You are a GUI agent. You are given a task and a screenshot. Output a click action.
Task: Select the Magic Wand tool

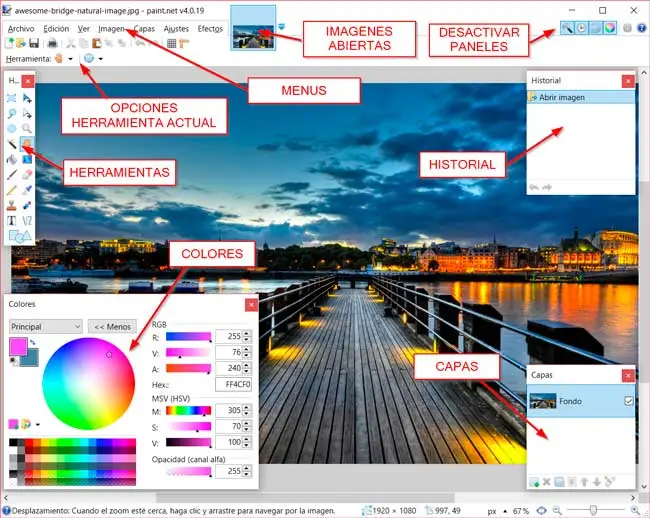pyautogui.click(x=12, y=143)
